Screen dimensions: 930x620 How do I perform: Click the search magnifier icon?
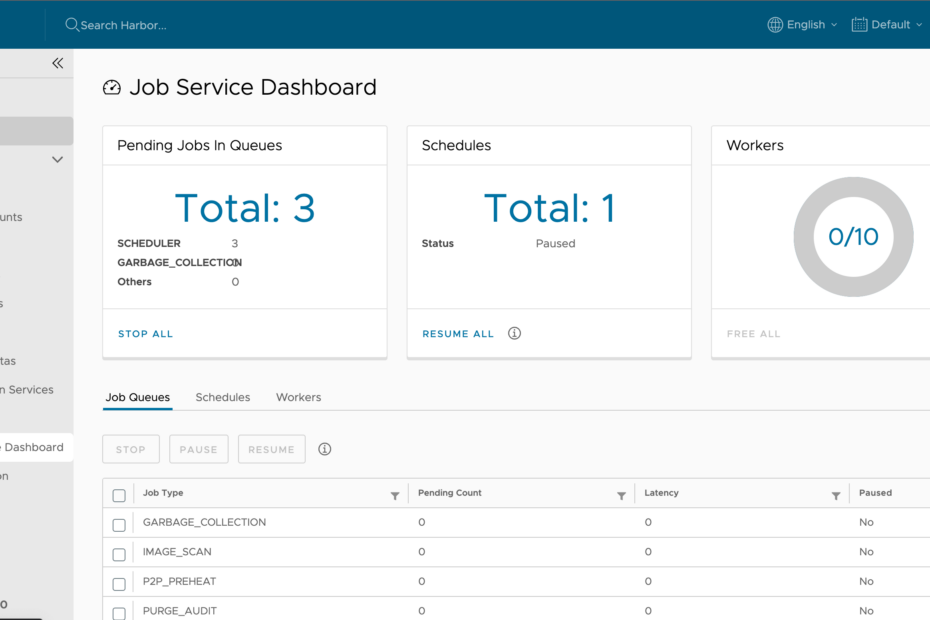click(x=72, y=25)
